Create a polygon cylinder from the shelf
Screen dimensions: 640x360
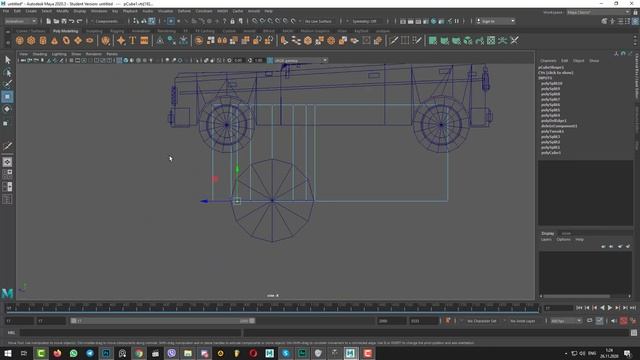(43, 40)
